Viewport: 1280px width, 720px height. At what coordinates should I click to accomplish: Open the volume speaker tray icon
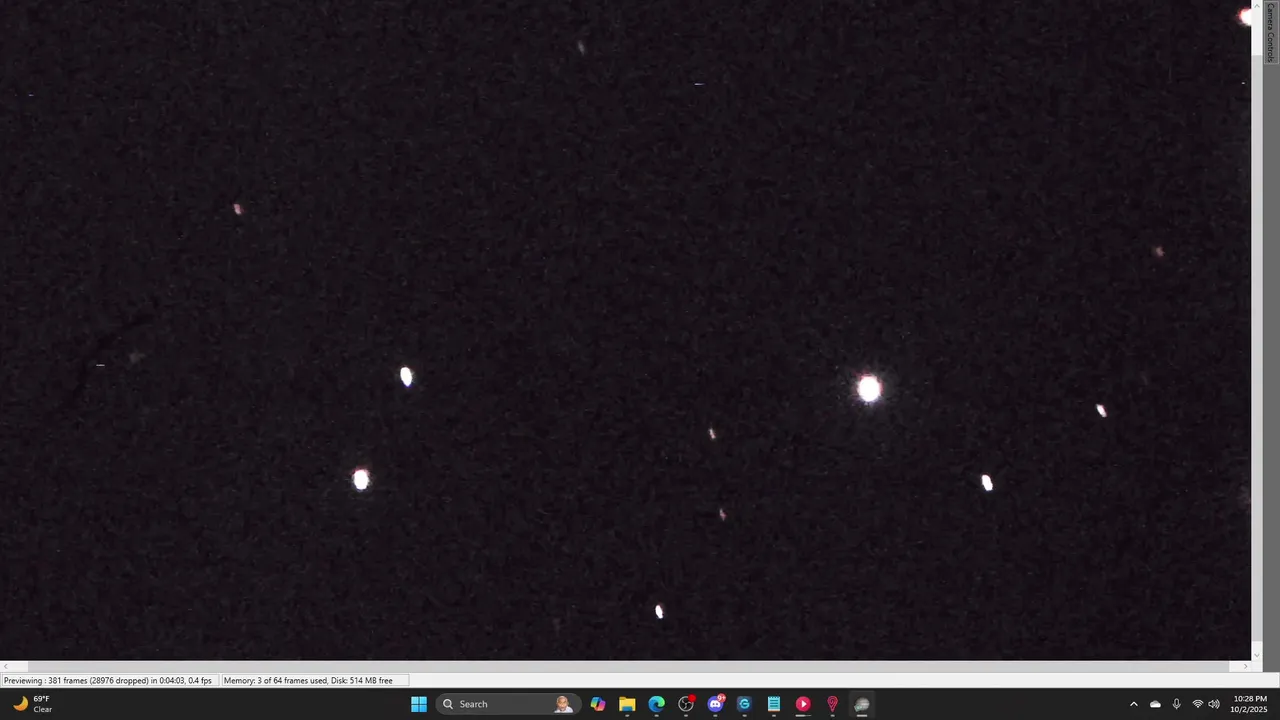click(x=1214, y=704)
